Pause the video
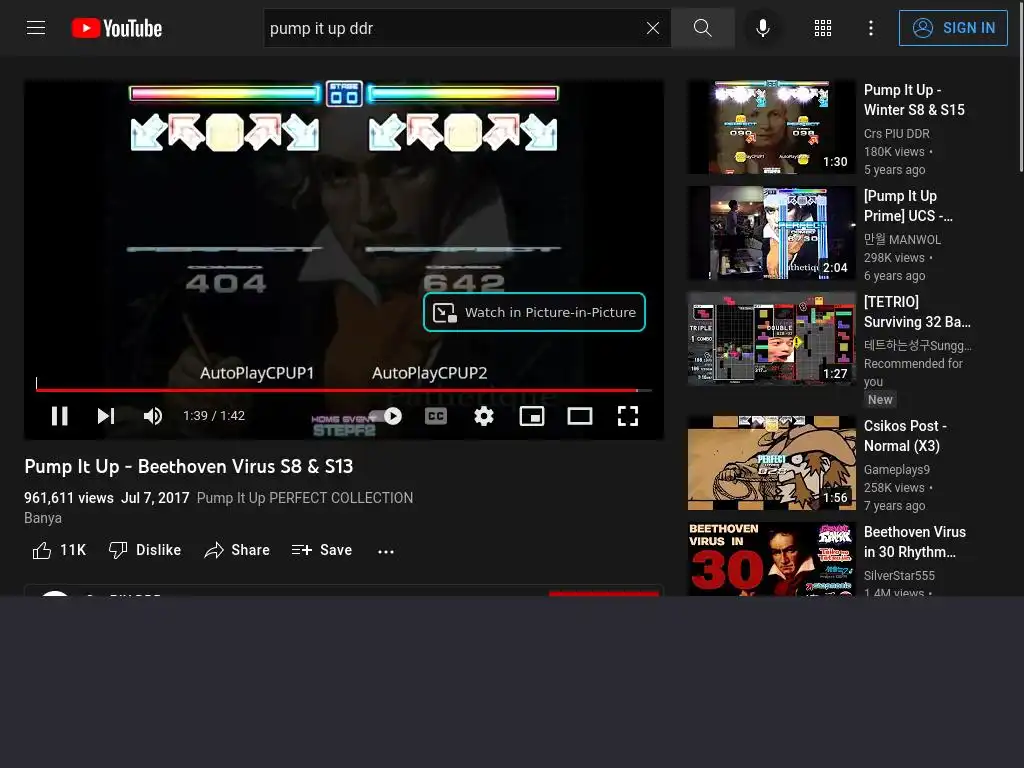Image resolution: width=1024 pixels, height=768 pixels. [59, 416]
